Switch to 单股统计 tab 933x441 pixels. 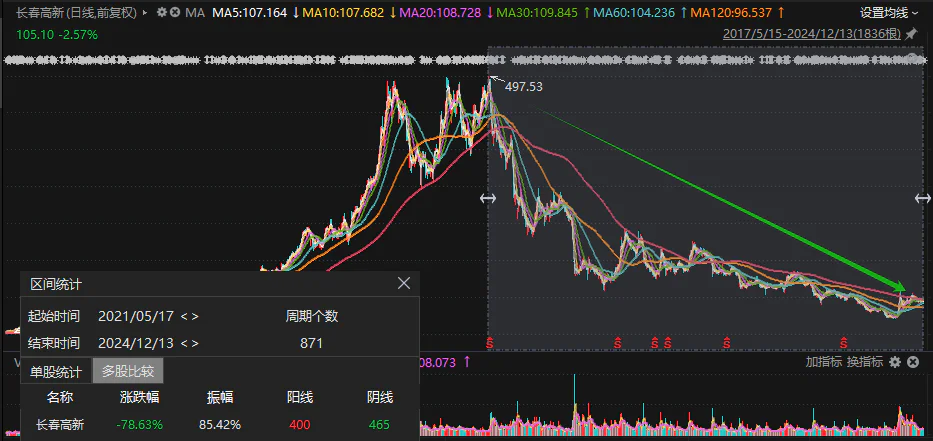[56, 371]
